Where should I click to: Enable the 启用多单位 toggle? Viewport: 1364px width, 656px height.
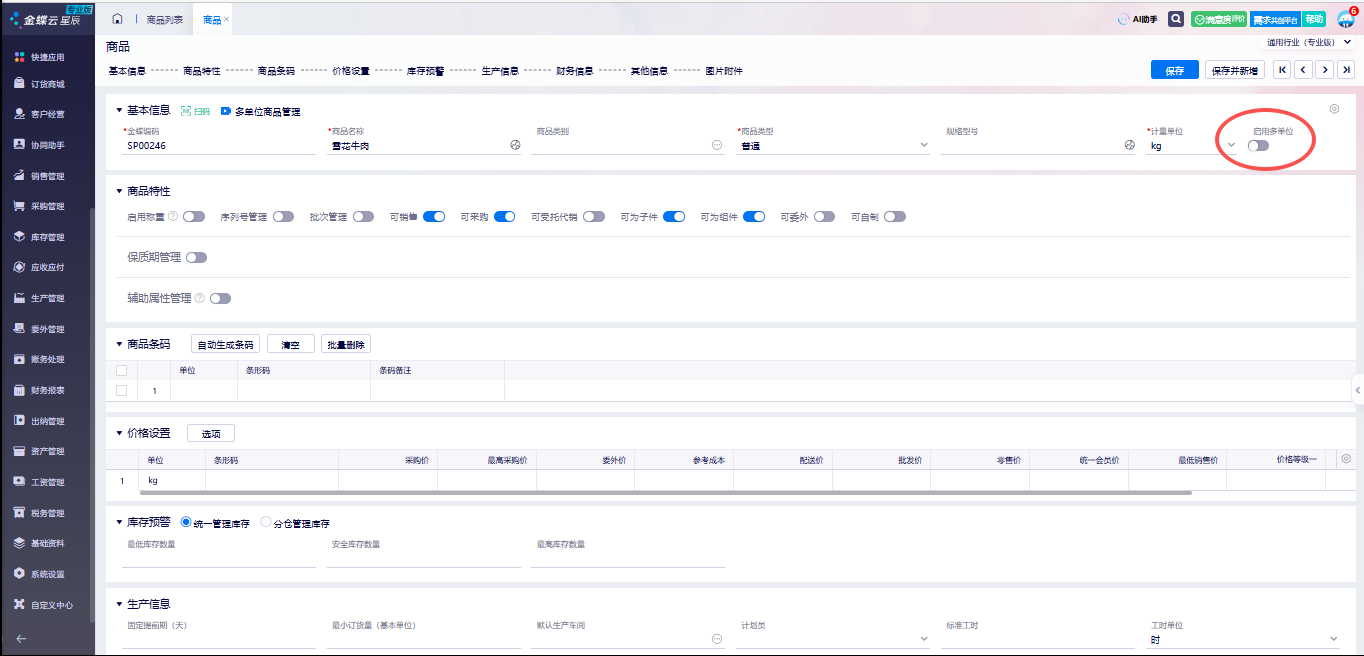(x=1258, y=146)
